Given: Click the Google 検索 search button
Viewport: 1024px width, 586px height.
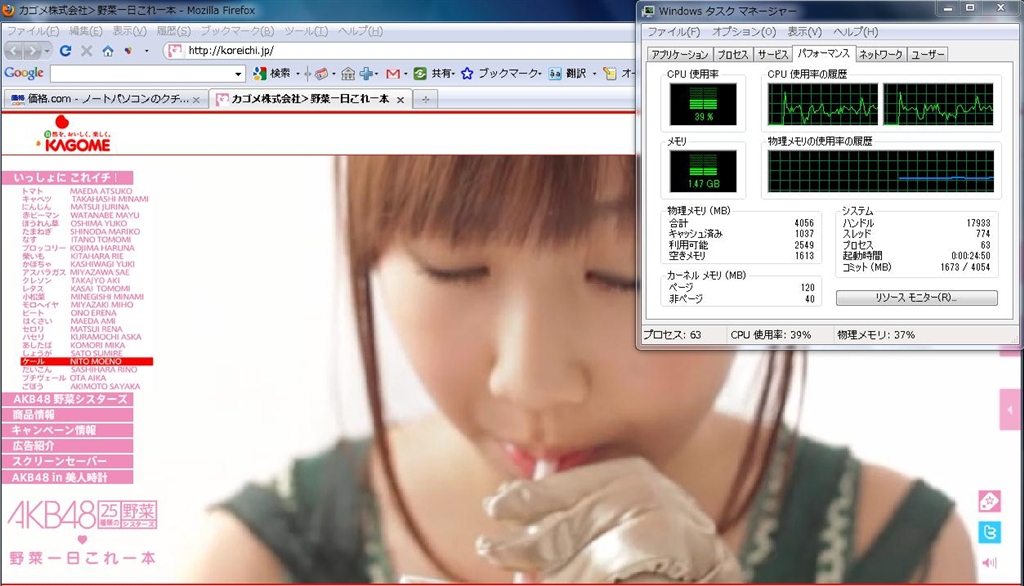Looking at the screenshot, I should click(272, 74).
